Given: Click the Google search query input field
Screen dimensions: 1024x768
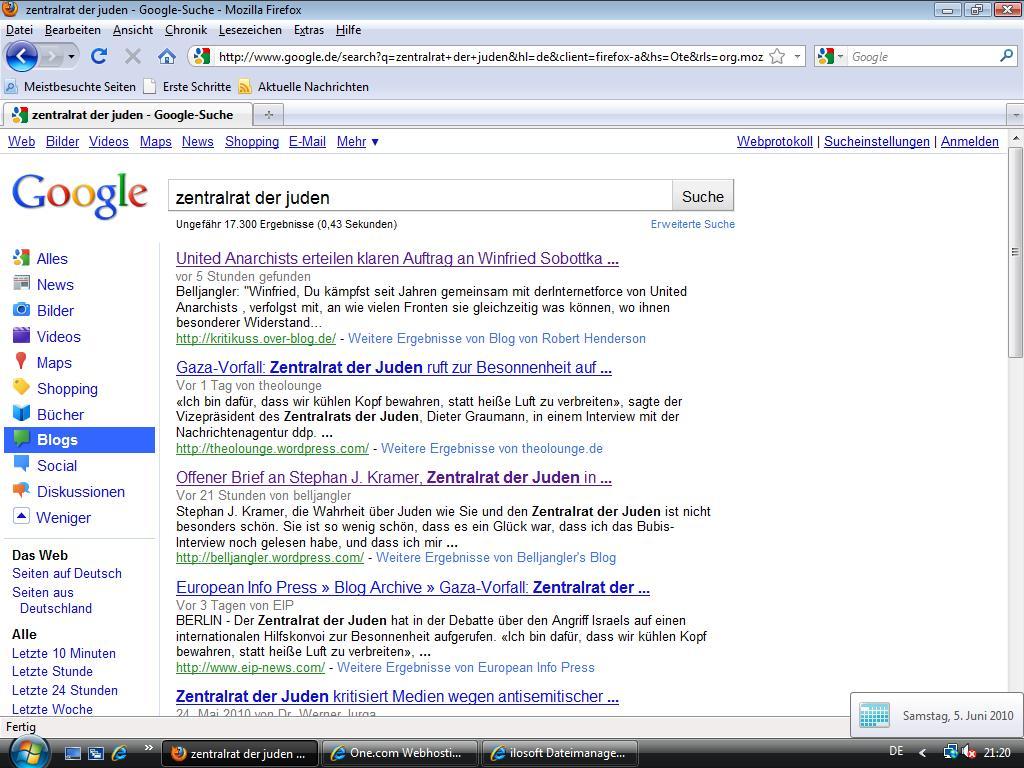Looking at the screenshot, I should pyautogui.click(x=420, y=197).
